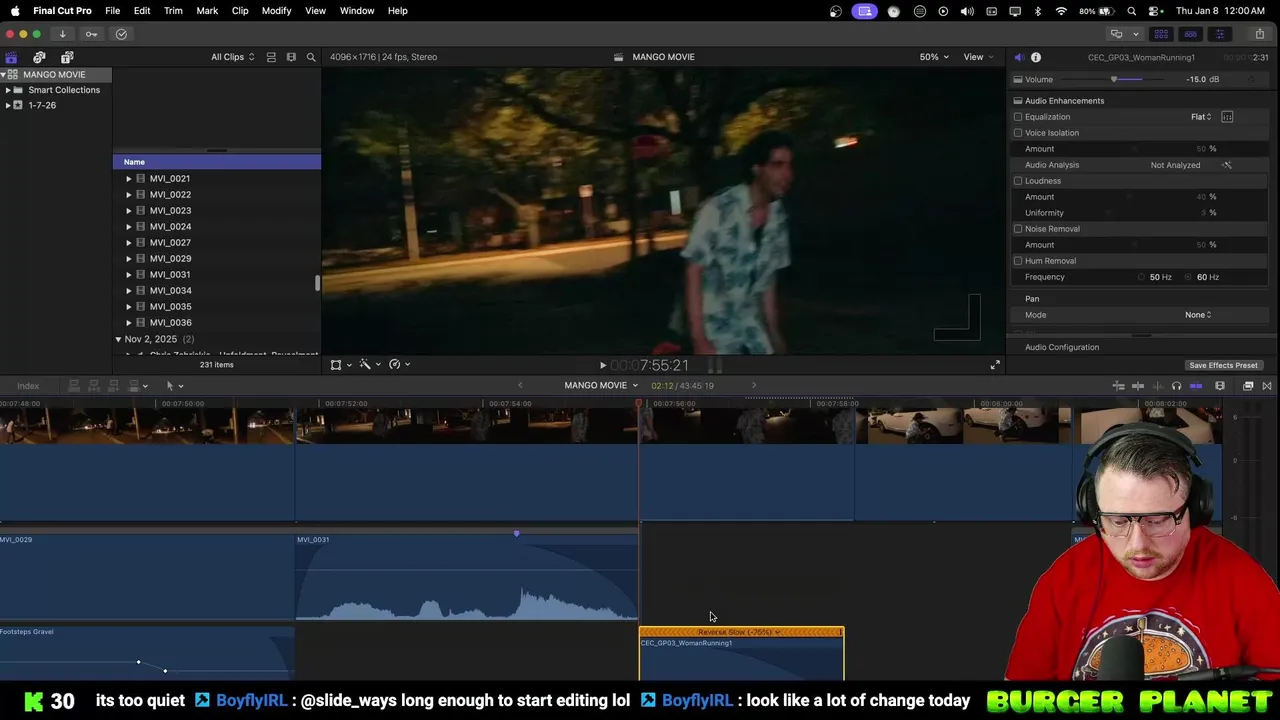This screenshot has width=1280, height=720.
Task: Toggle Audio Enhancements section visibility
Action: 1018,101
